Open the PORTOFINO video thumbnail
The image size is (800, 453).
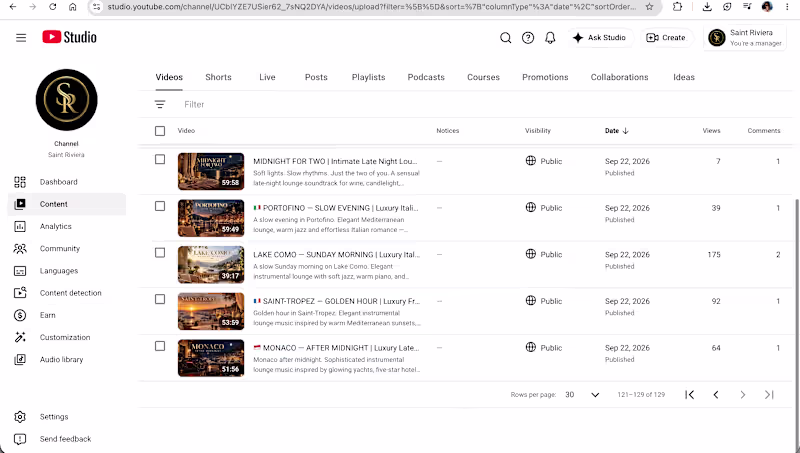211,218
